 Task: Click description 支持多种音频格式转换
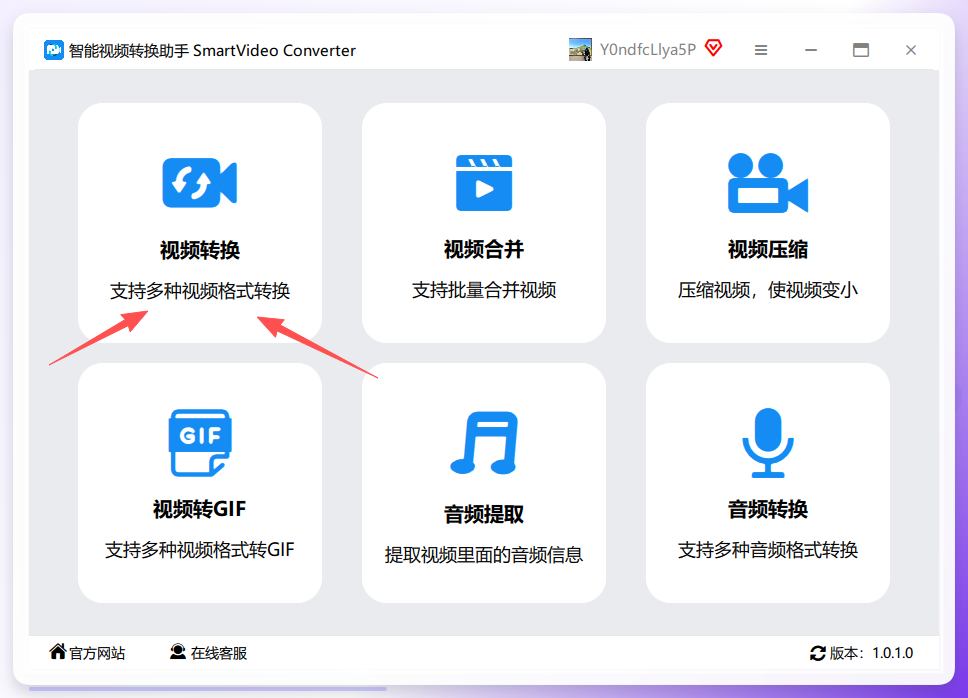pyautogui.click(x=768, y=549)
